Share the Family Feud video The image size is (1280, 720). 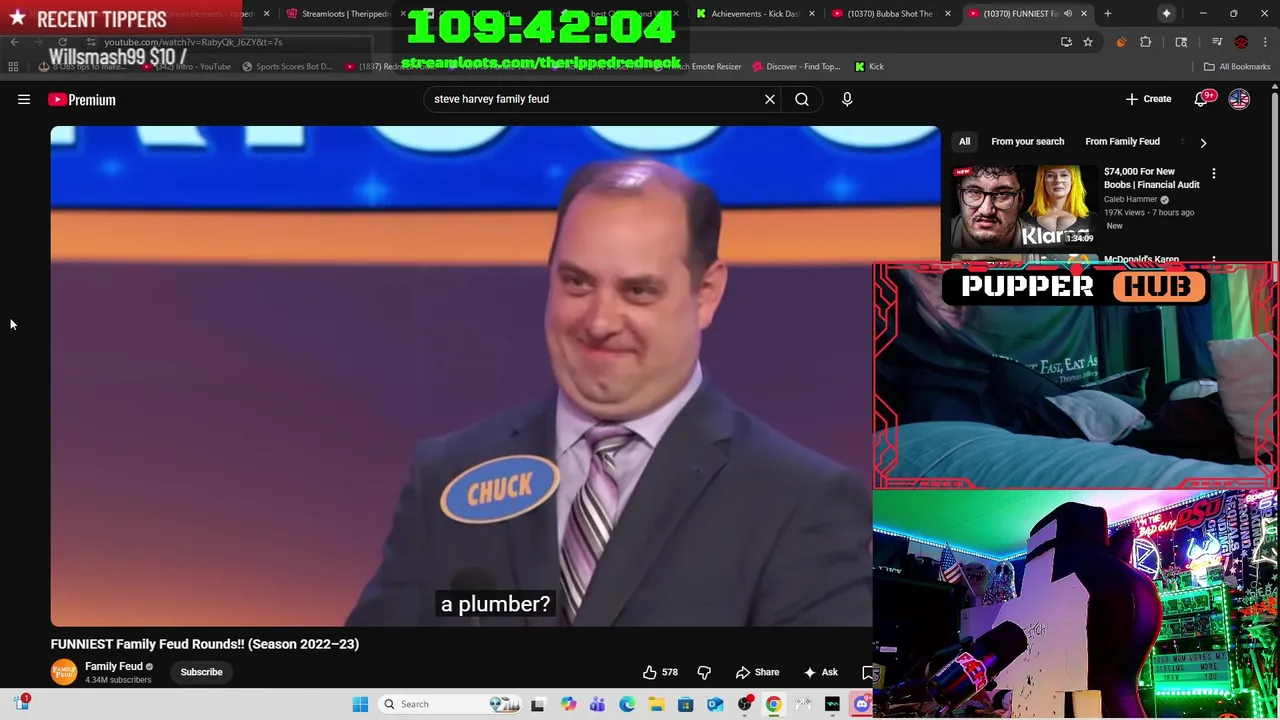[x=757, y=672]
